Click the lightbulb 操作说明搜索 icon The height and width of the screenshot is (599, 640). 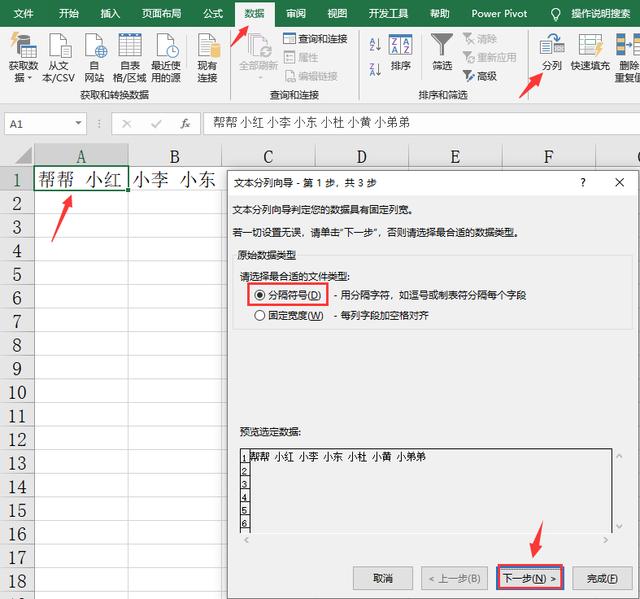point(556,14)
